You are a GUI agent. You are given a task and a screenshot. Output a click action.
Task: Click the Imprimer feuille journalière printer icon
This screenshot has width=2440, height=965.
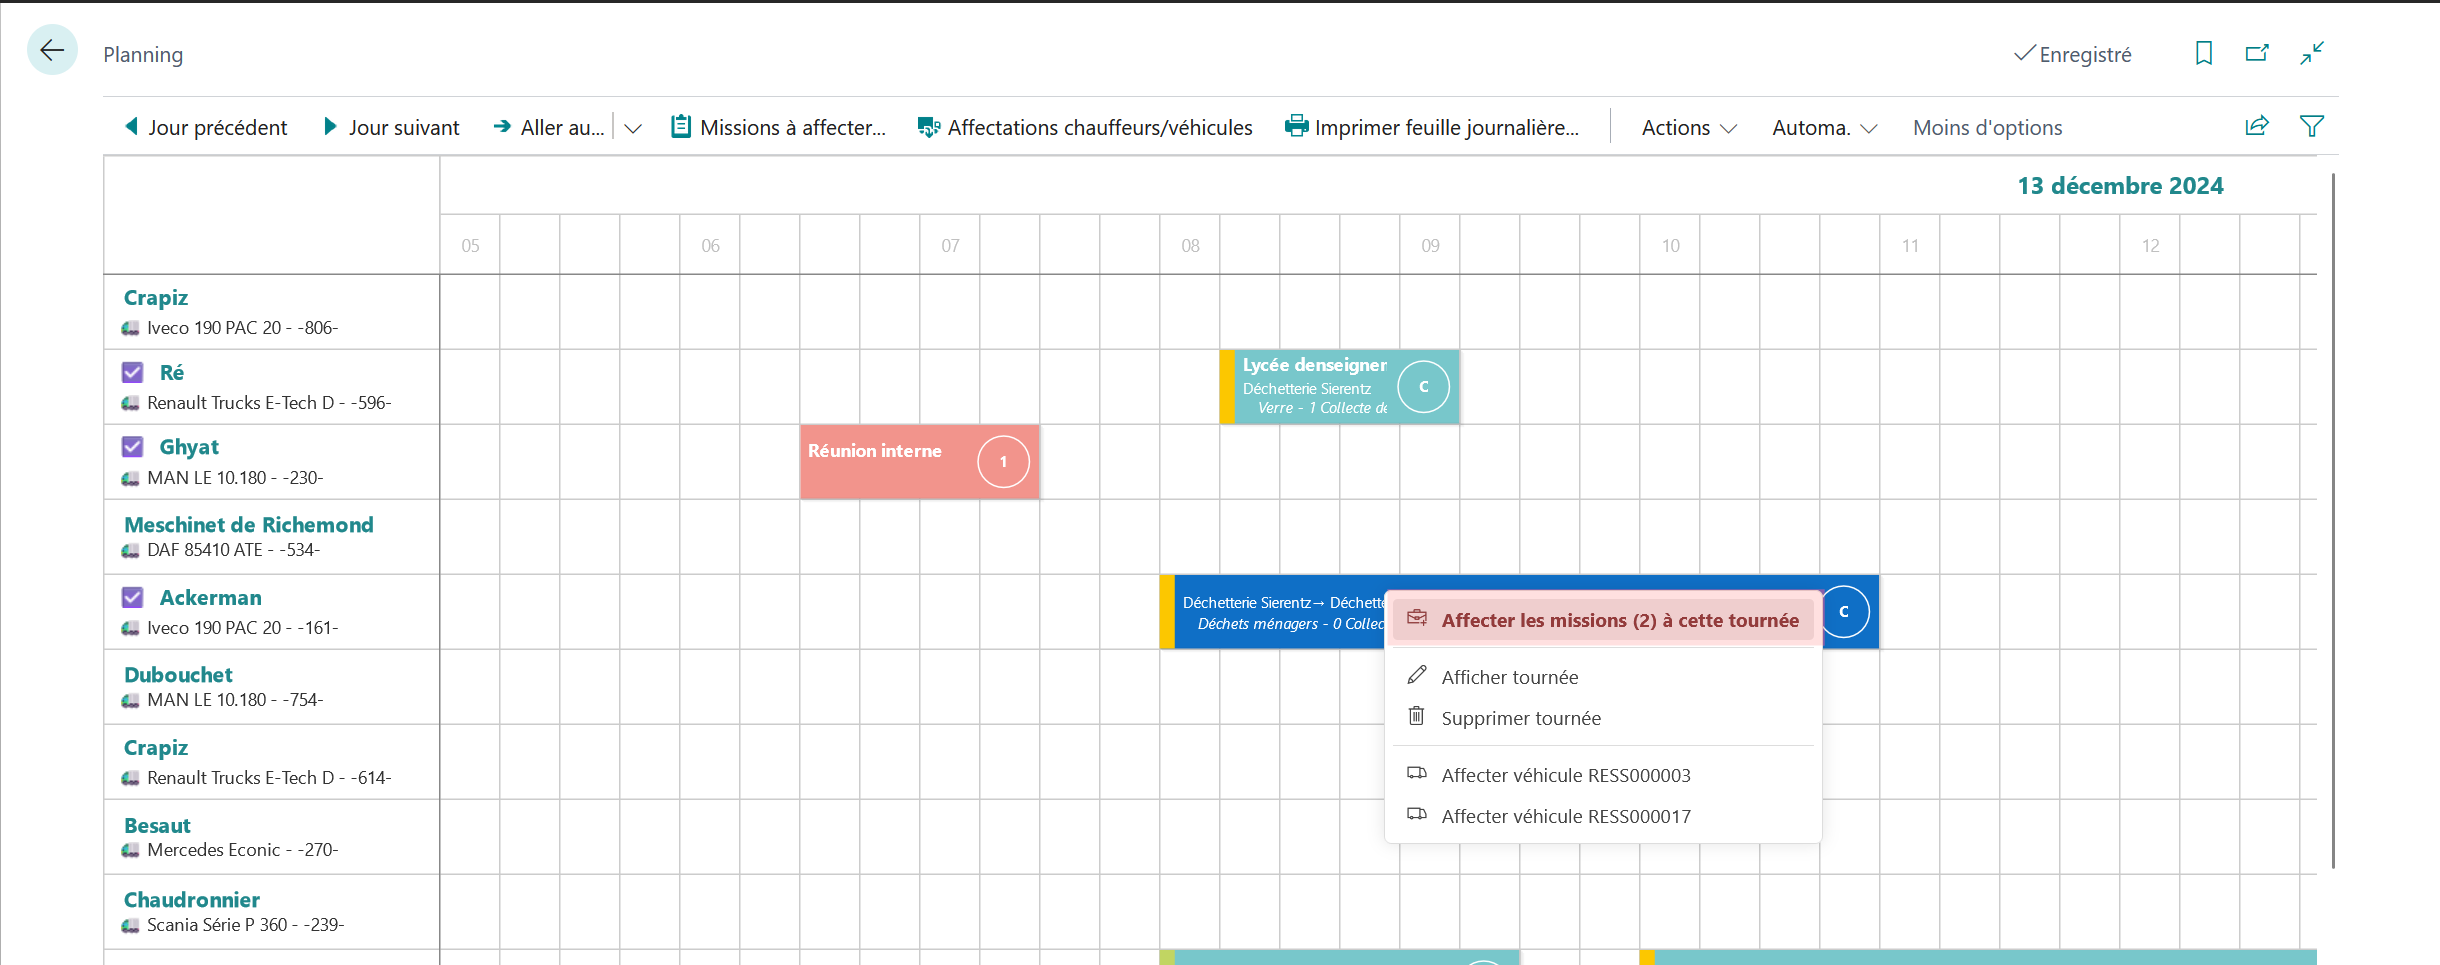tap(1296, 126)
